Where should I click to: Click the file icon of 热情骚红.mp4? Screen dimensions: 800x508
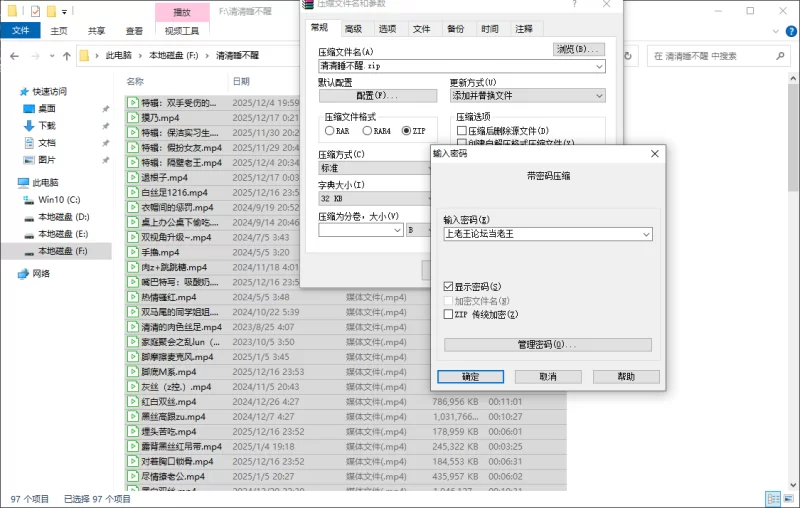pyautogui.click(x=133, y=297)
